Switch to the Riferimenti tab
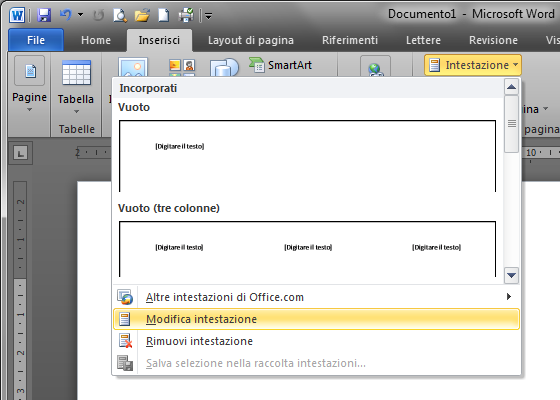This screenshot has width=560, height=400. pyautogui.click(x=350, y=40)
